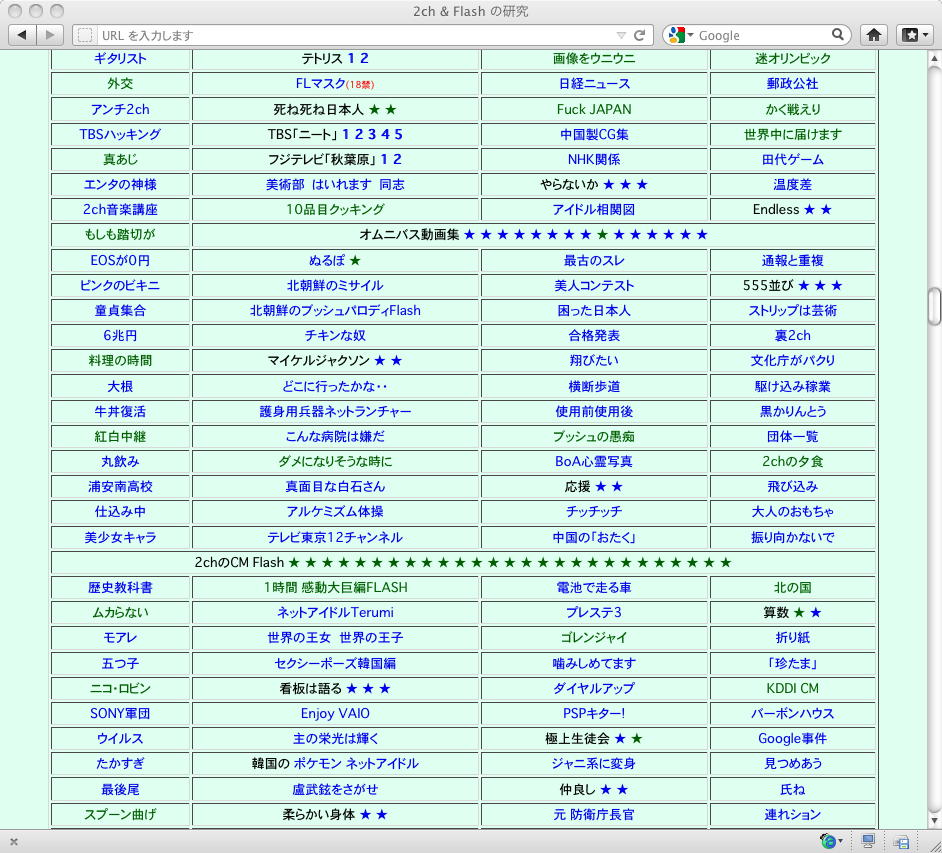Open the bookmarks star menu button
This screenshot has width=942, height=853.
point(916,35)
